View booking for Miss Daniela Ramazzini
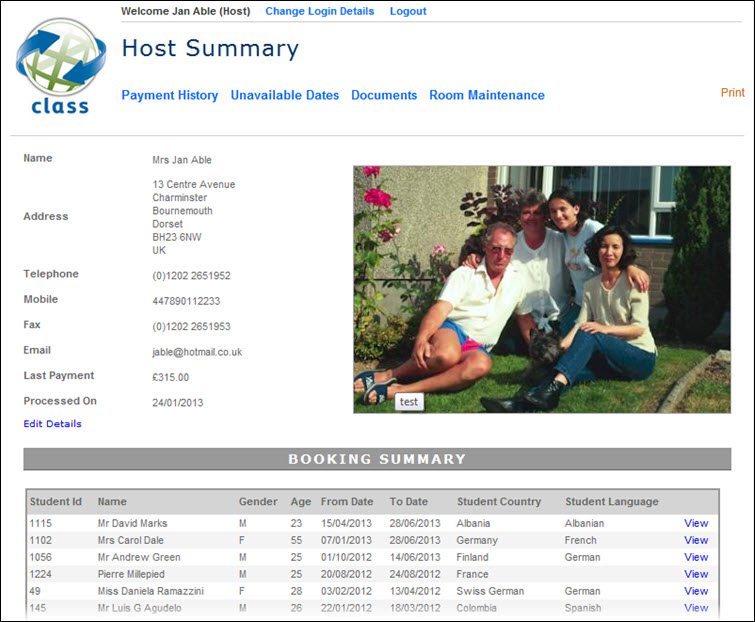755x622 pixels. click(x=696, y=591)
